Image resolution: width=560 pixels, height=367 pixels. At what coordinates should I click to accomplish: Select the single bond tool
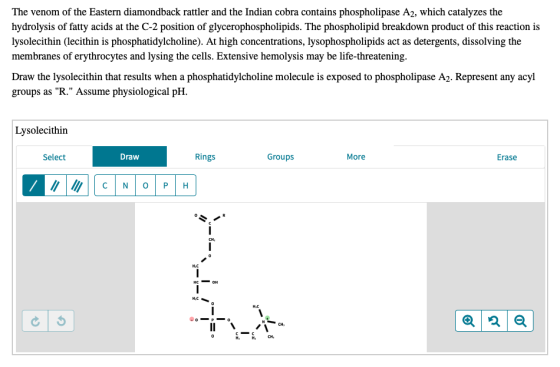(x=34, y=185)
